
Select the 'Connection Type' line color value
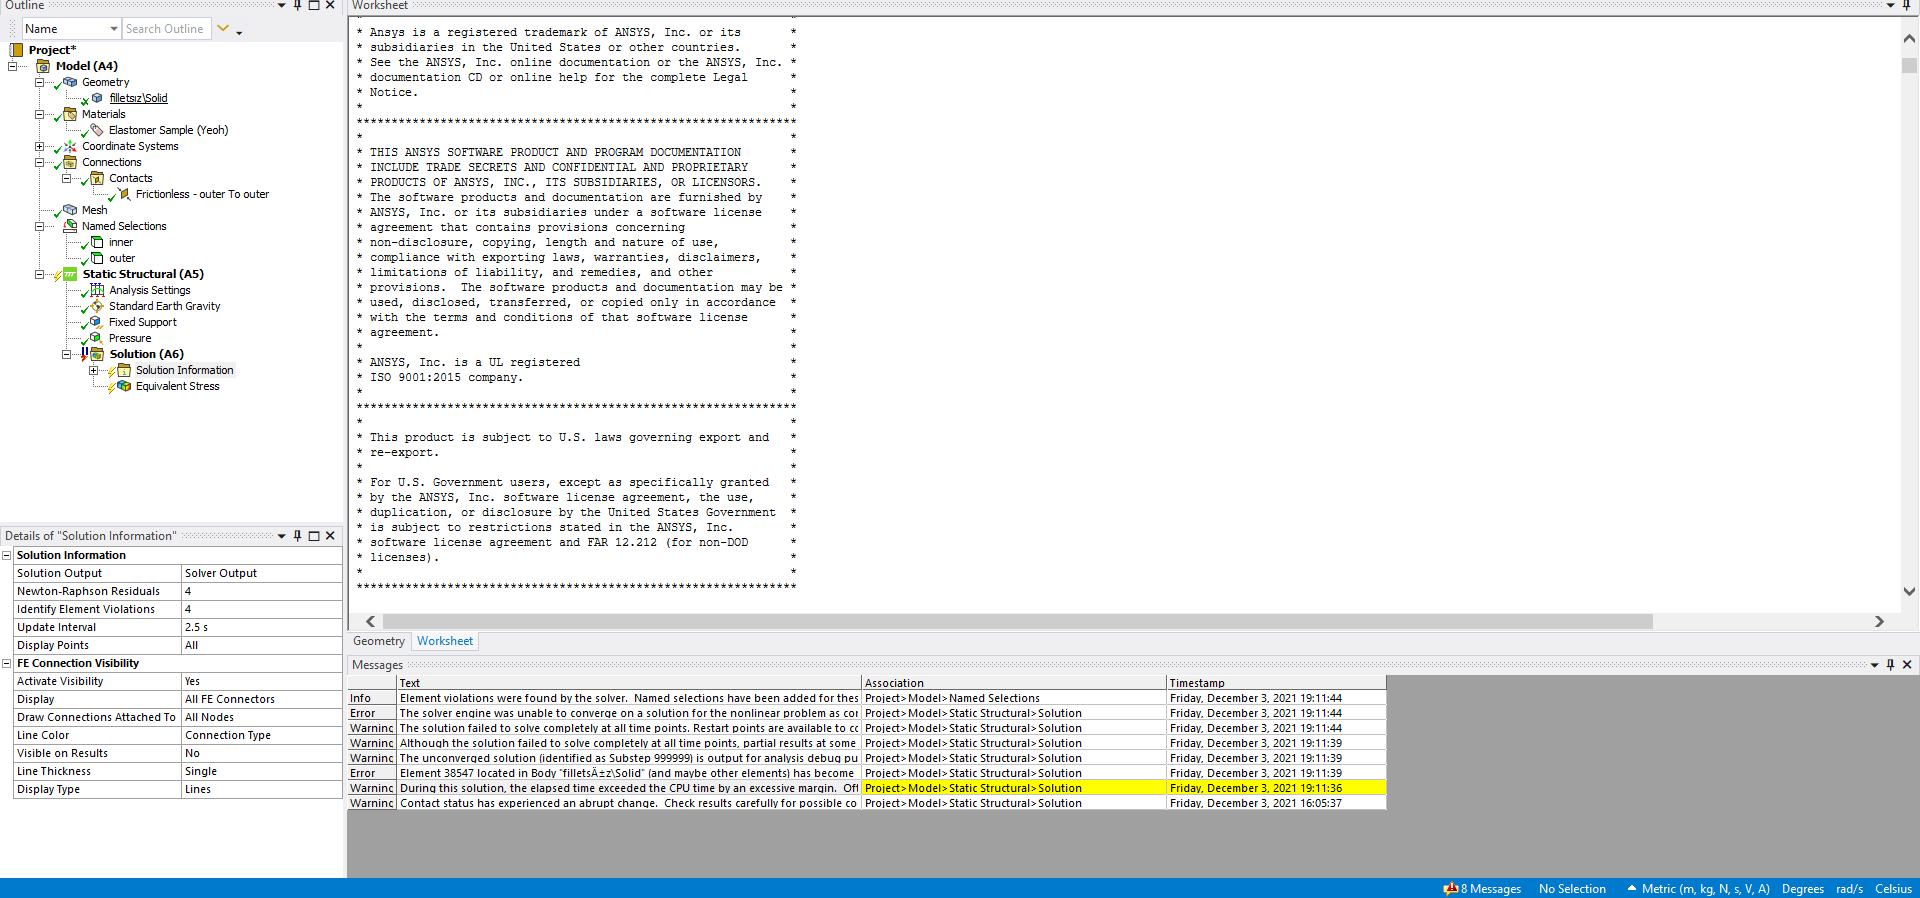(261, 735)
